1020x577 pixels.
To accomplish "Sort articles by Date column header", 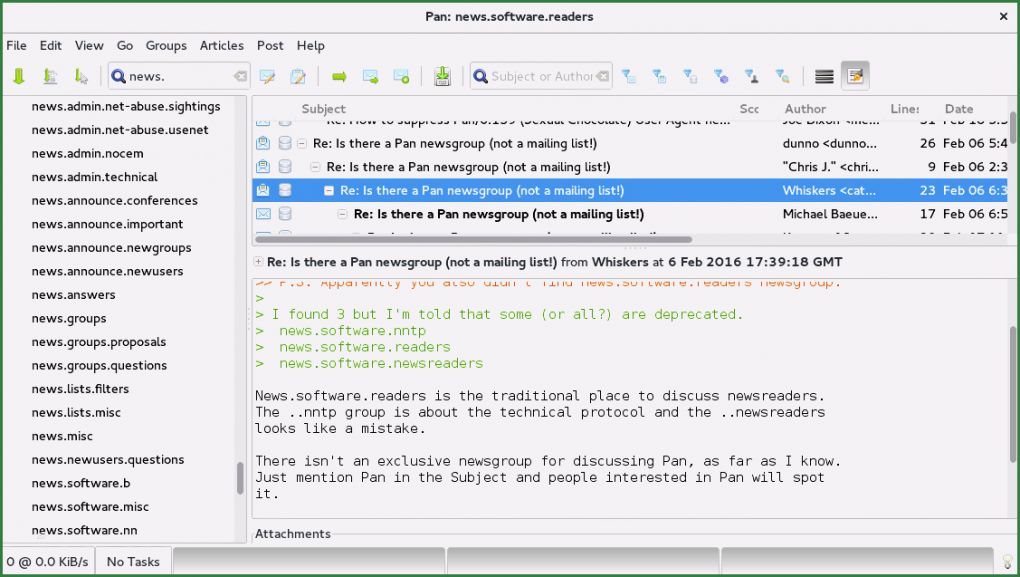I will tap(958, 109).
